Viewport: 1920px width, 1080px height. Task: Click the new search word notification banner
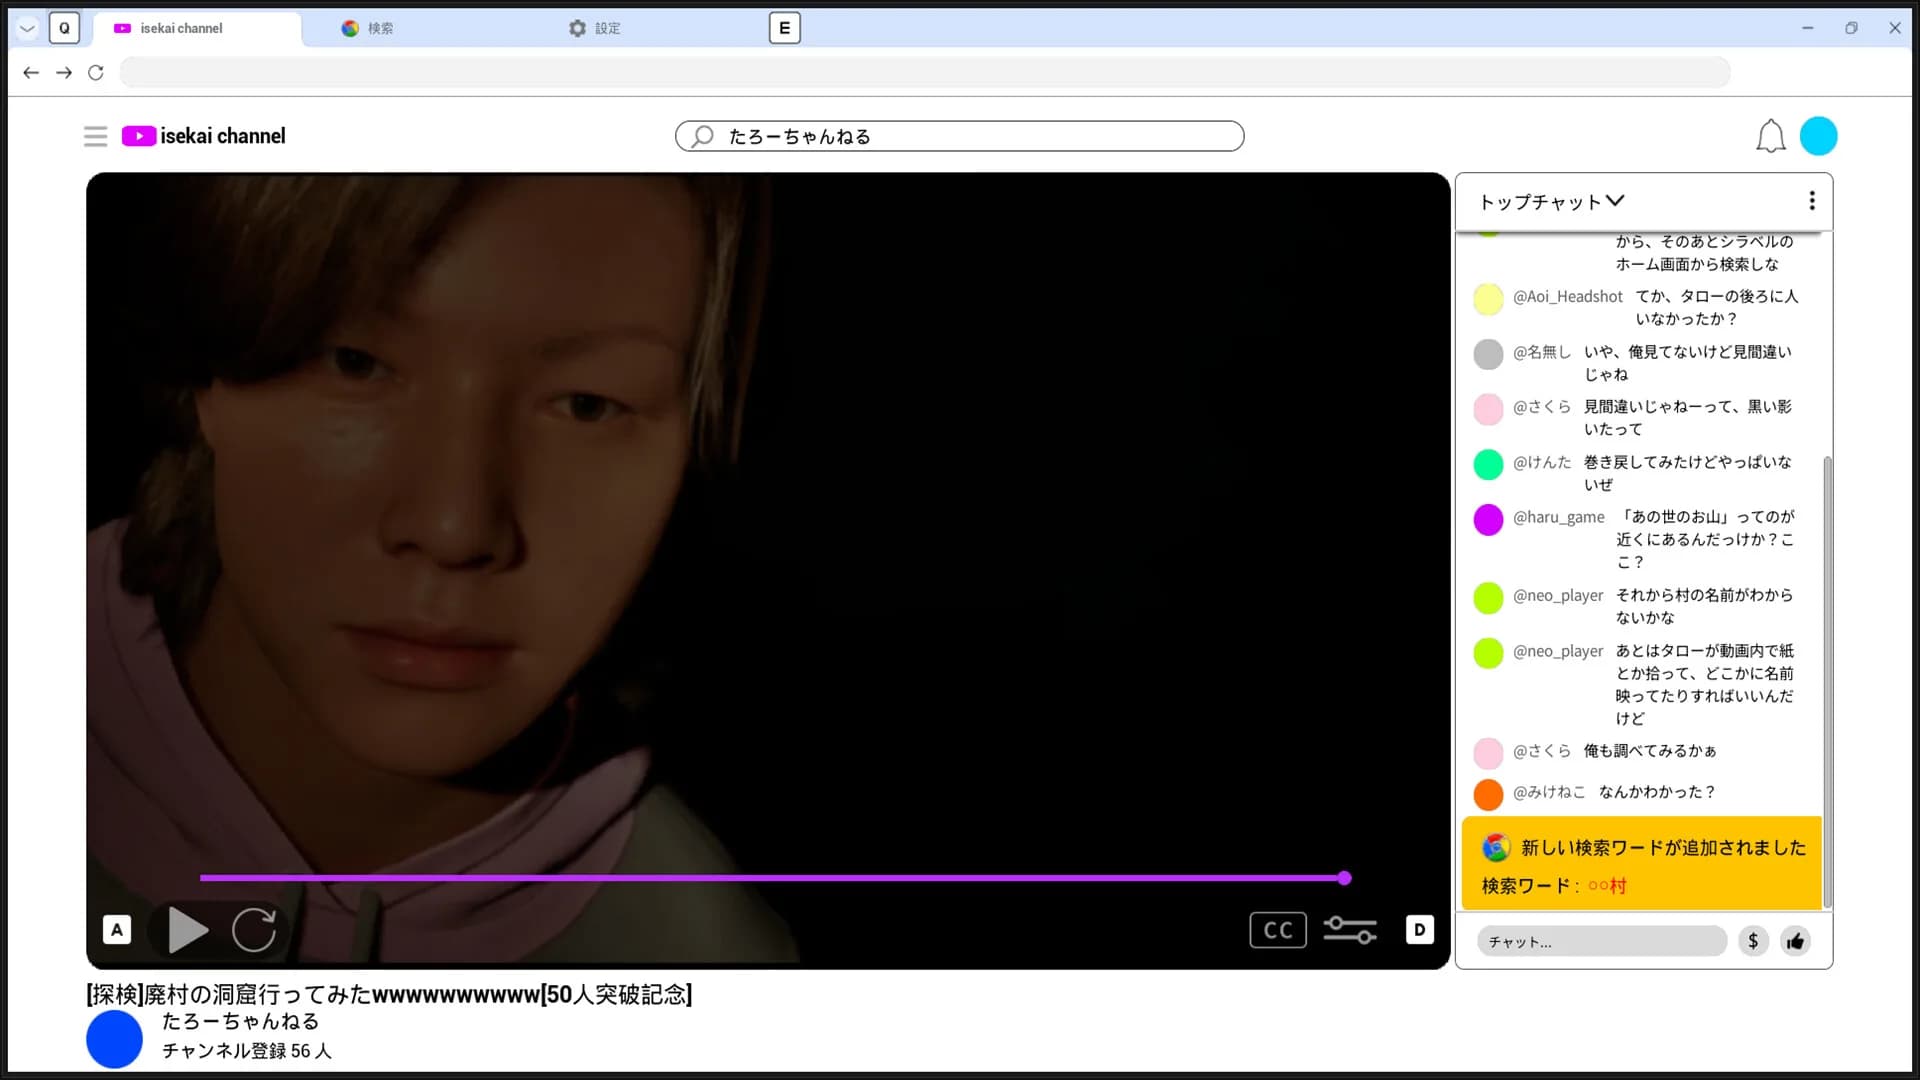pyautogui.click(x=1641, y=864)
